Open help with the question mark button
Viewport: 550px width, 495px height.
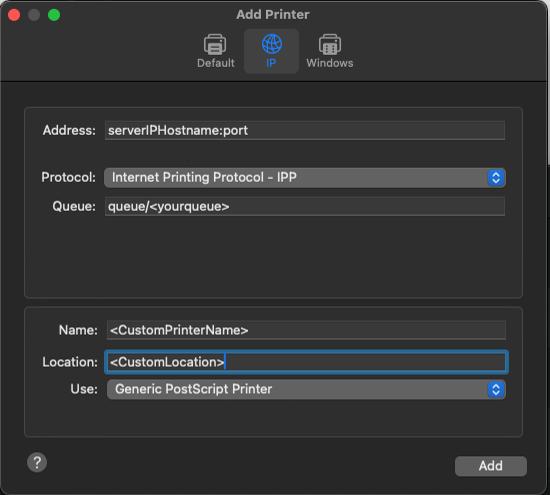37,462
